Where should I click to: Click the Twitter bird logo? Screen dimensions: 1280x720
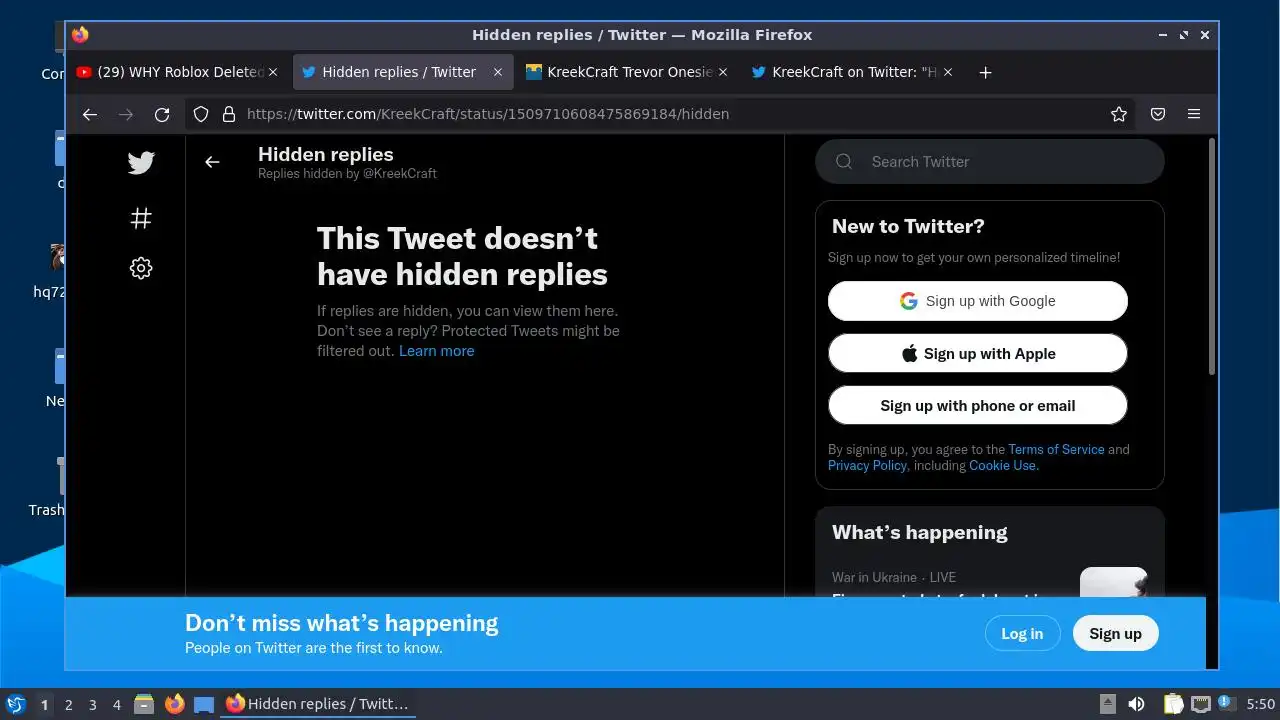[141, 163]
